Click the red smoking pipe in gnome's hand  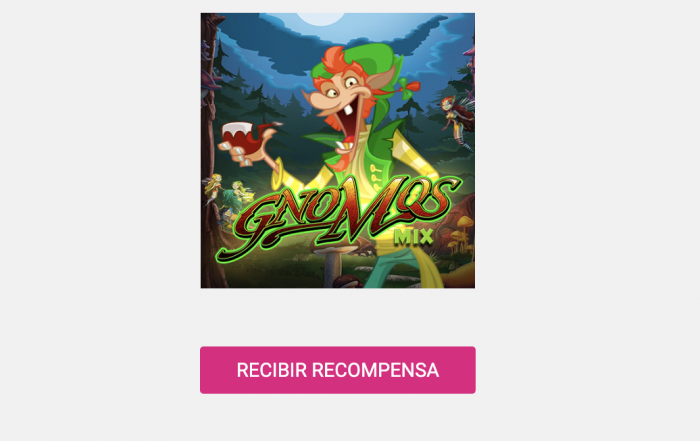[x=250, y=137]
